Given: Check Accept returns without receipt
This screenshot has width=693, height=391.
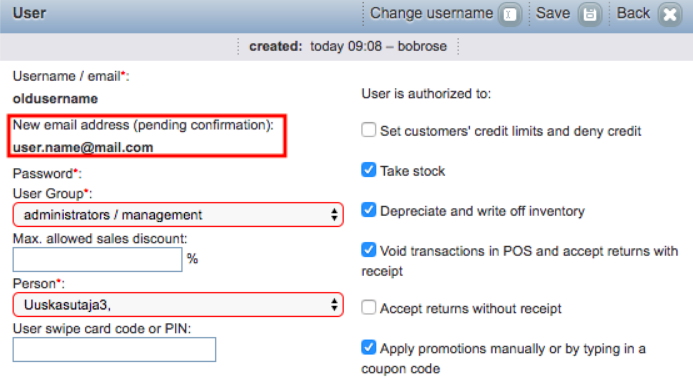Looking at the screenshot, I should point(369,307).
